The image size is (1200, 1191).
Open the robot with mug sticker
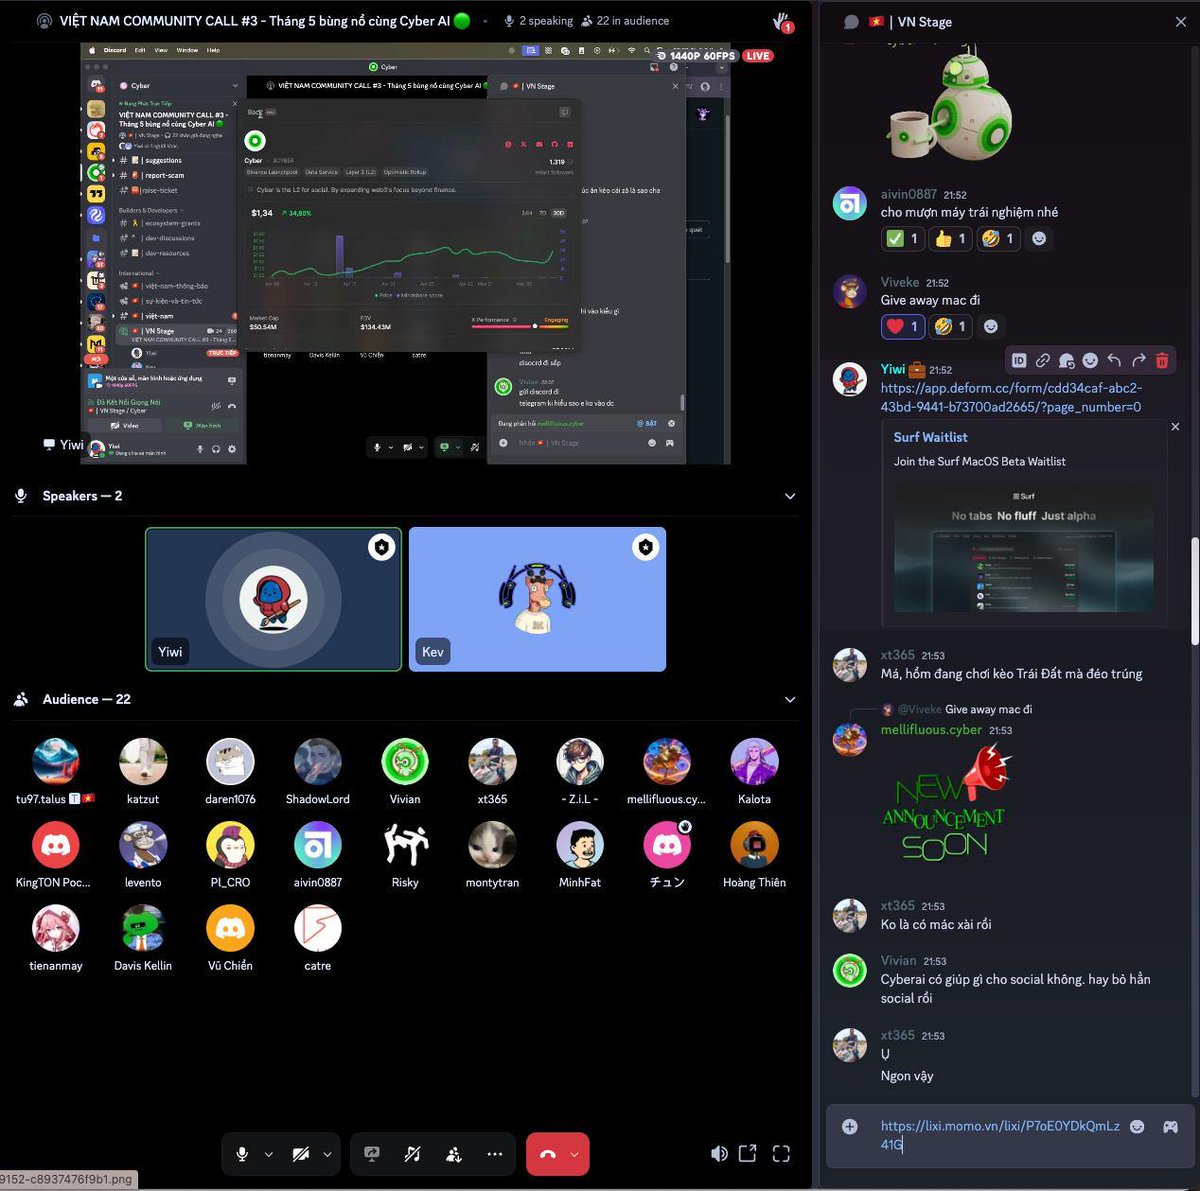pos(950,105)
